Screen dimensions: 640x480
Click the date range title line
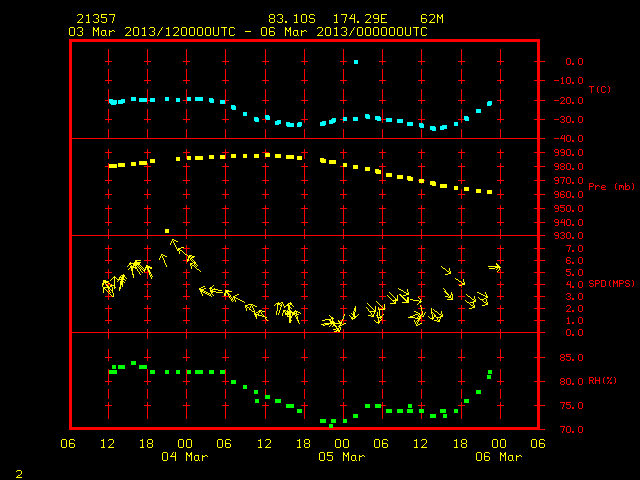tap(248, 32)
